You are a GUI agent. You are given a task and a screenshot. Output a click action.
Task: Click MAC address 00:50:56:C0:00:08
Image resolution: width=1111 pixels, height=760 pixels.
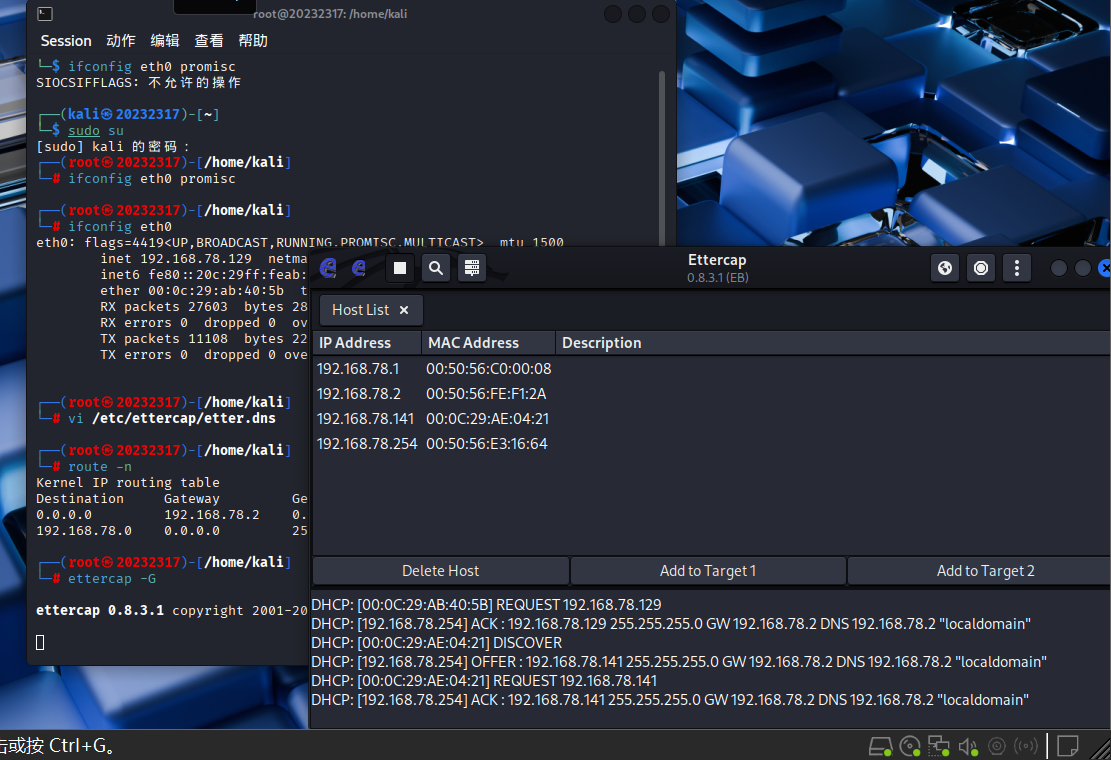pos(489,369)
